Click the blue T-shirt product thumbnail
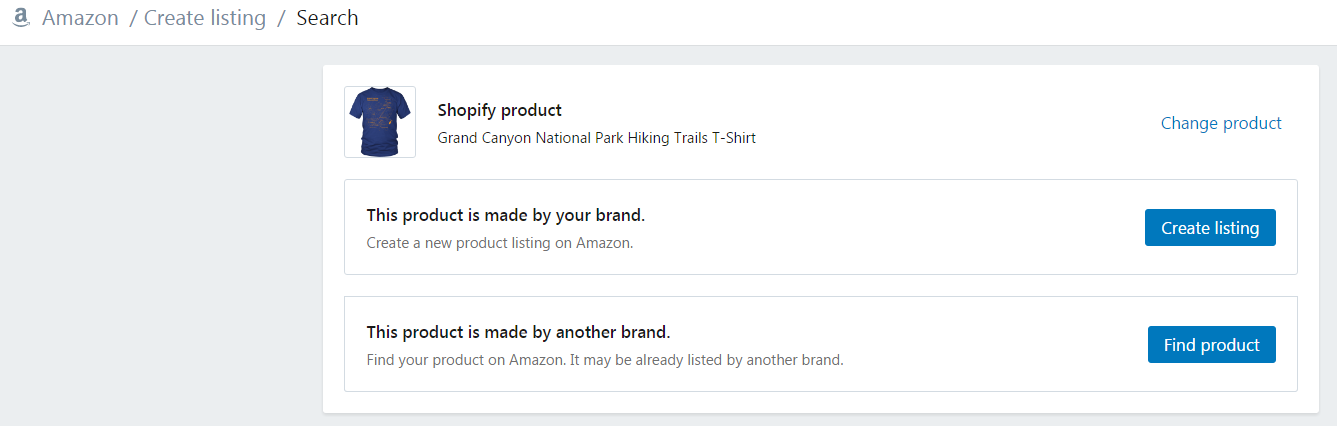Screen dimensions: 1337x426 tap(380, 122)
